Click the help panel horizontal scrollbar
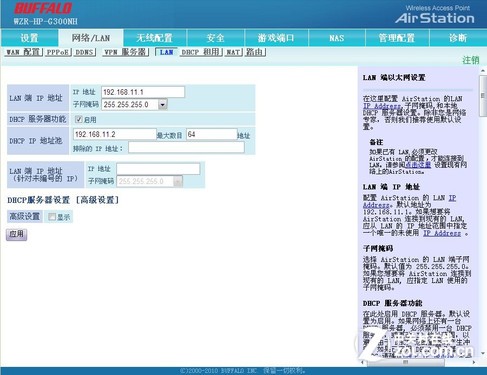The image size is (487, 375). [x=406, y=362]
